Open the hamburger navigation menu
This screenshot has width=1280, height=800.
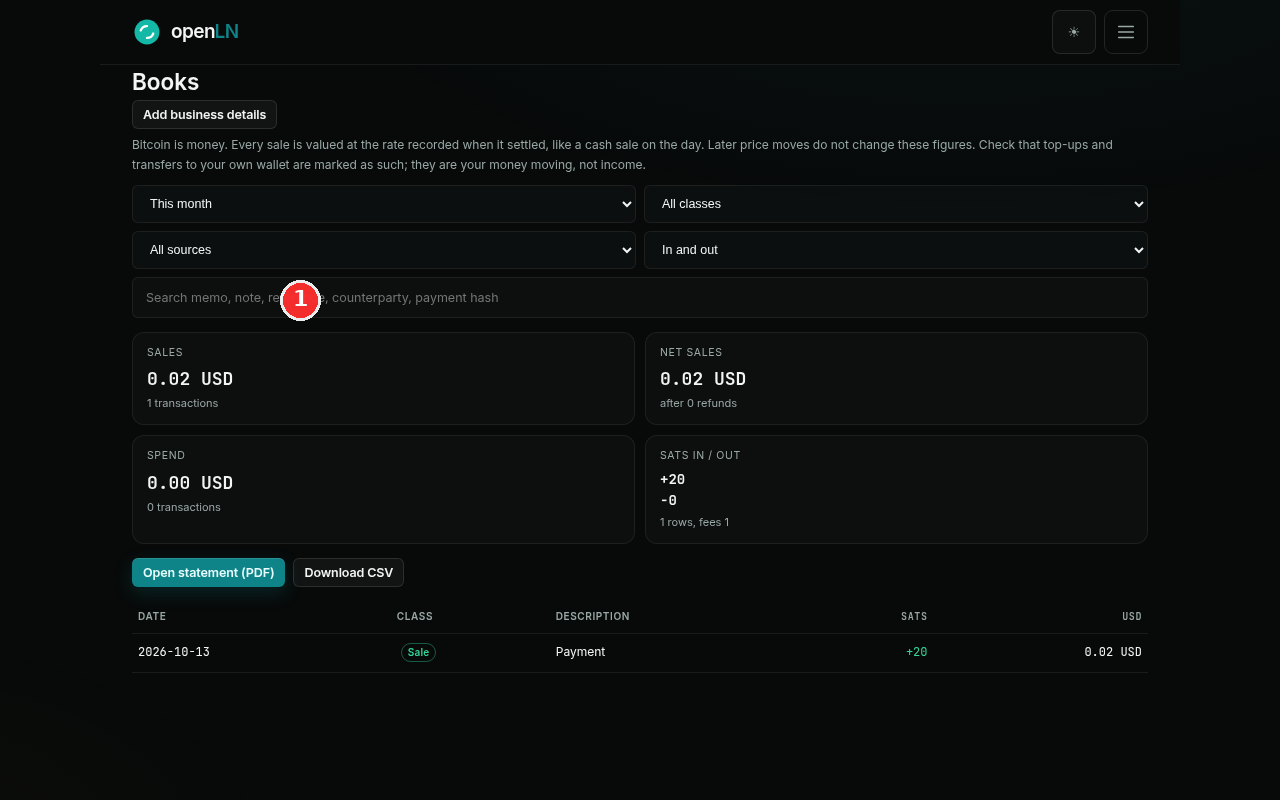point(1126,32)
